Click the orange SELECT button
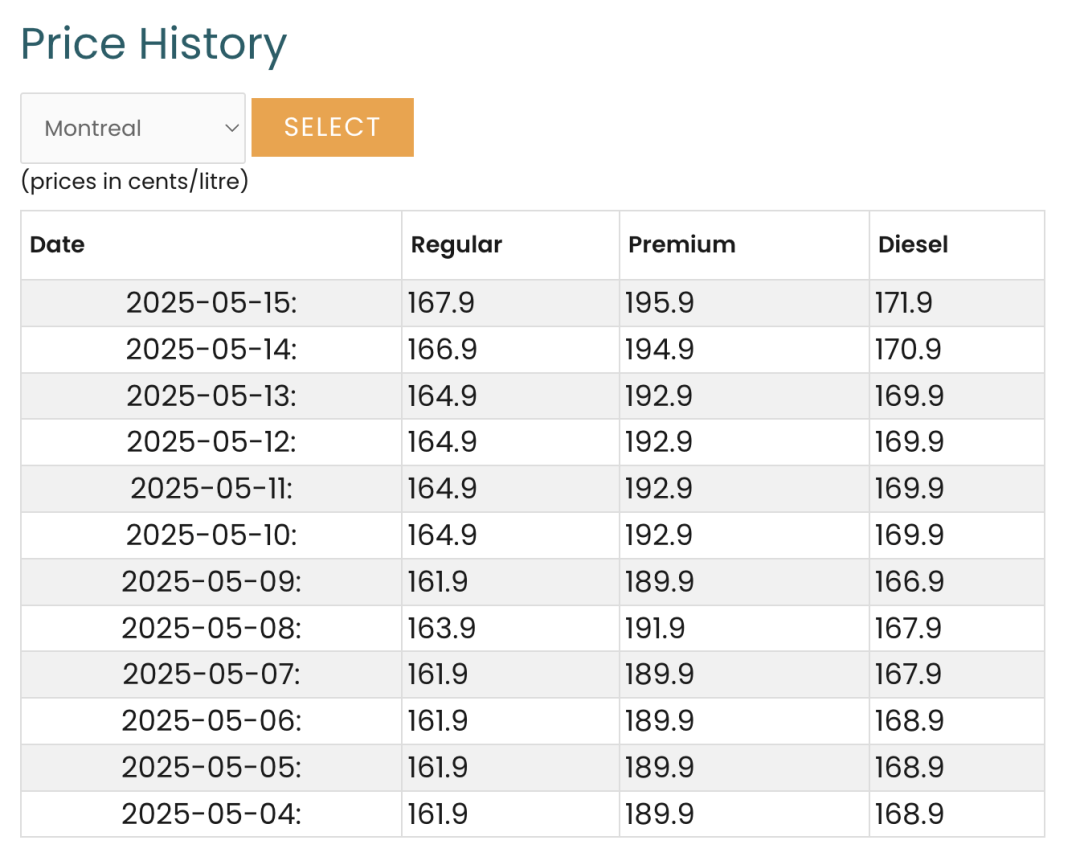This screenshot has height=865, width=1080. tap(333, 127)
